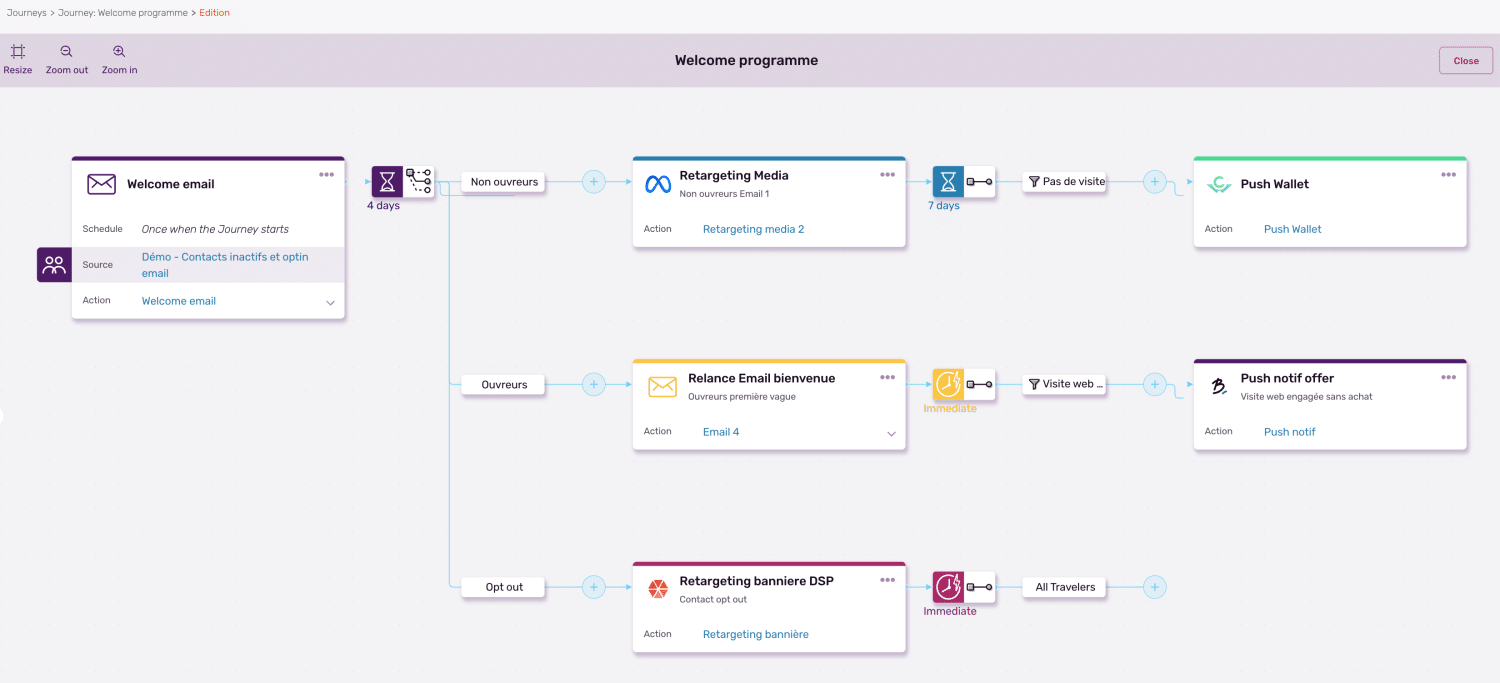Toggle the switch beside the yellow Immediate timer
Image resolution: width=1500 pixels, height=683 pixels.
pyautogui.click(x=978, y=384)
